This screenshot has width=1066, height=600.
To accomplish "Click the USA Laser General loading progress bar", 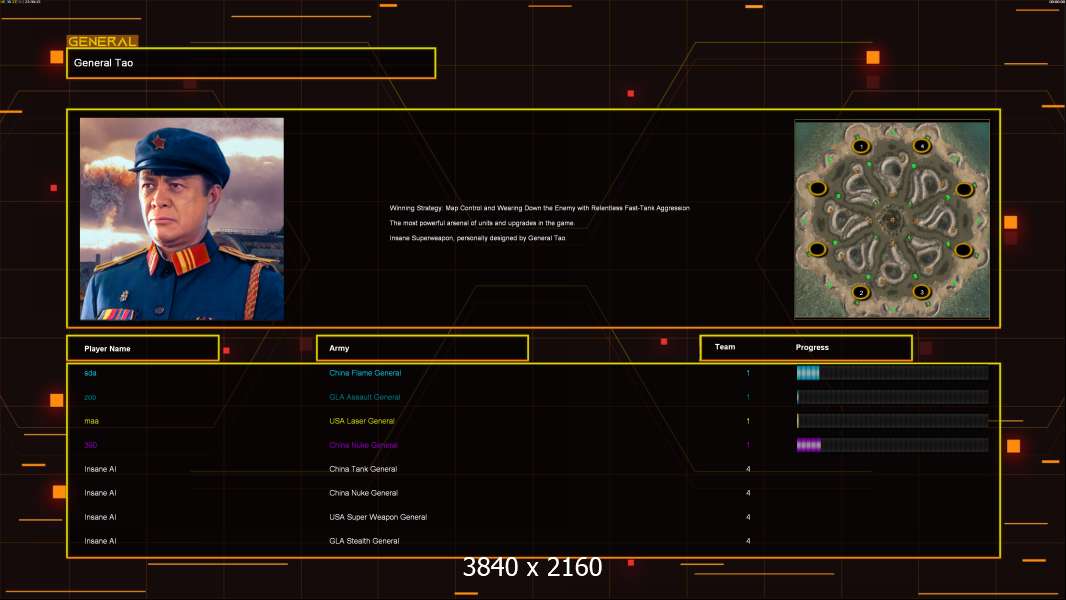I will coord(892,421).
